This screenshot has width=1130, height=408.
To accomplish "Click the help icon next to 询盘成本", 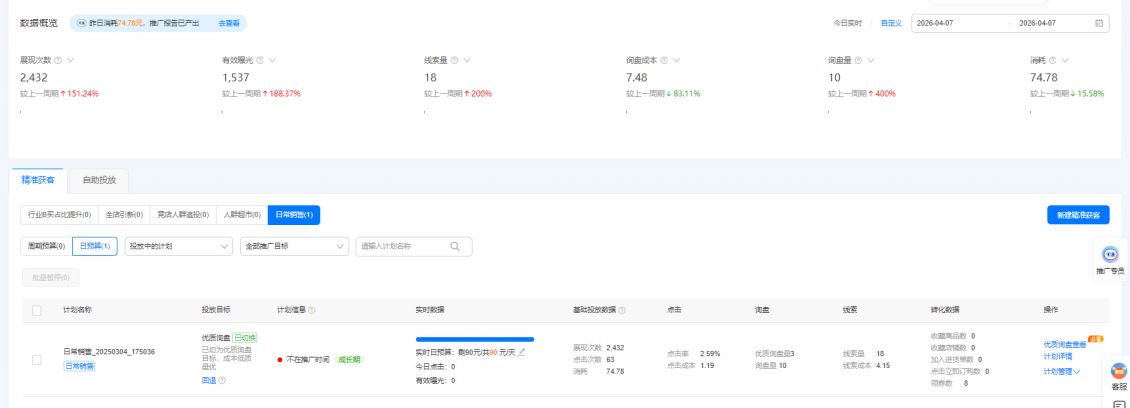I will pyautogui.click(x=663, y=60).
